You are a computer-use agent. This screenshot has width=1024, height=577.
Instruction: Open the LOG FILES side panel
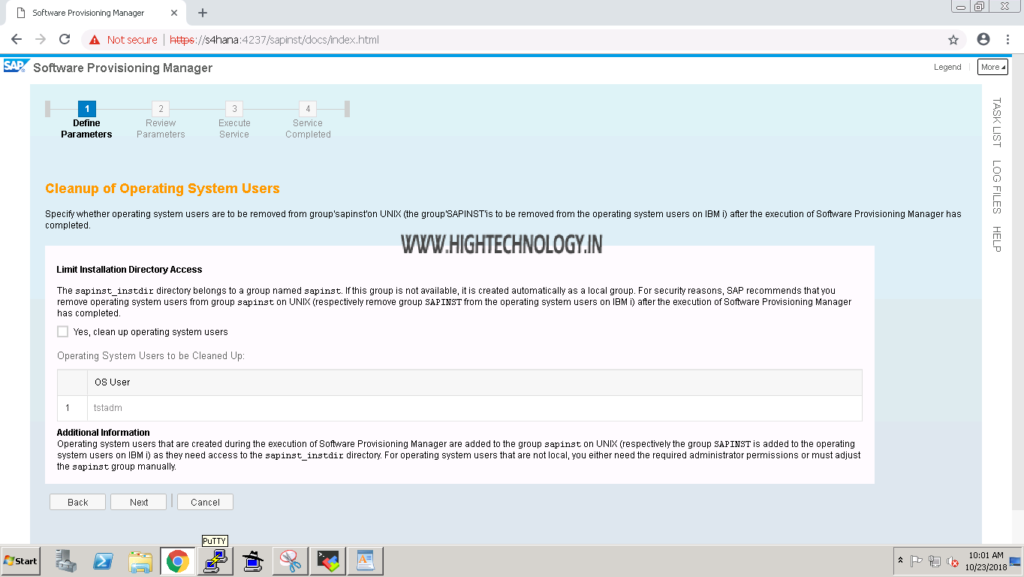tap(997, 187)
